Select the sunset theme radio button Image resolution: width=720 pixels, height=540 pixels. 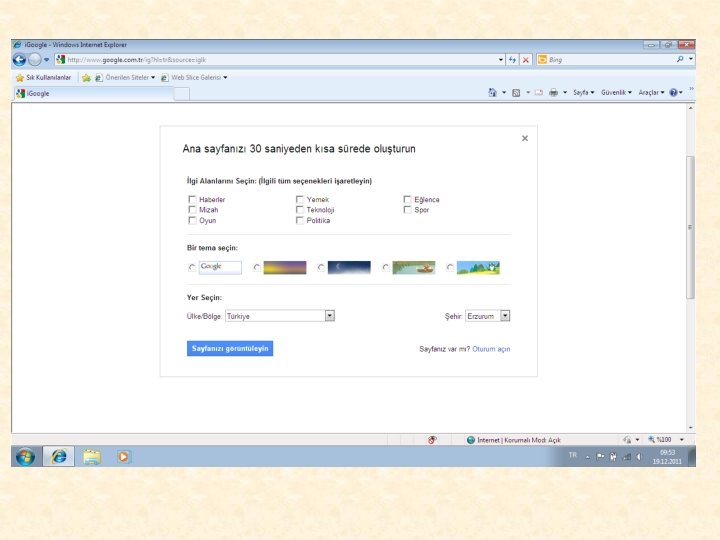257,267
